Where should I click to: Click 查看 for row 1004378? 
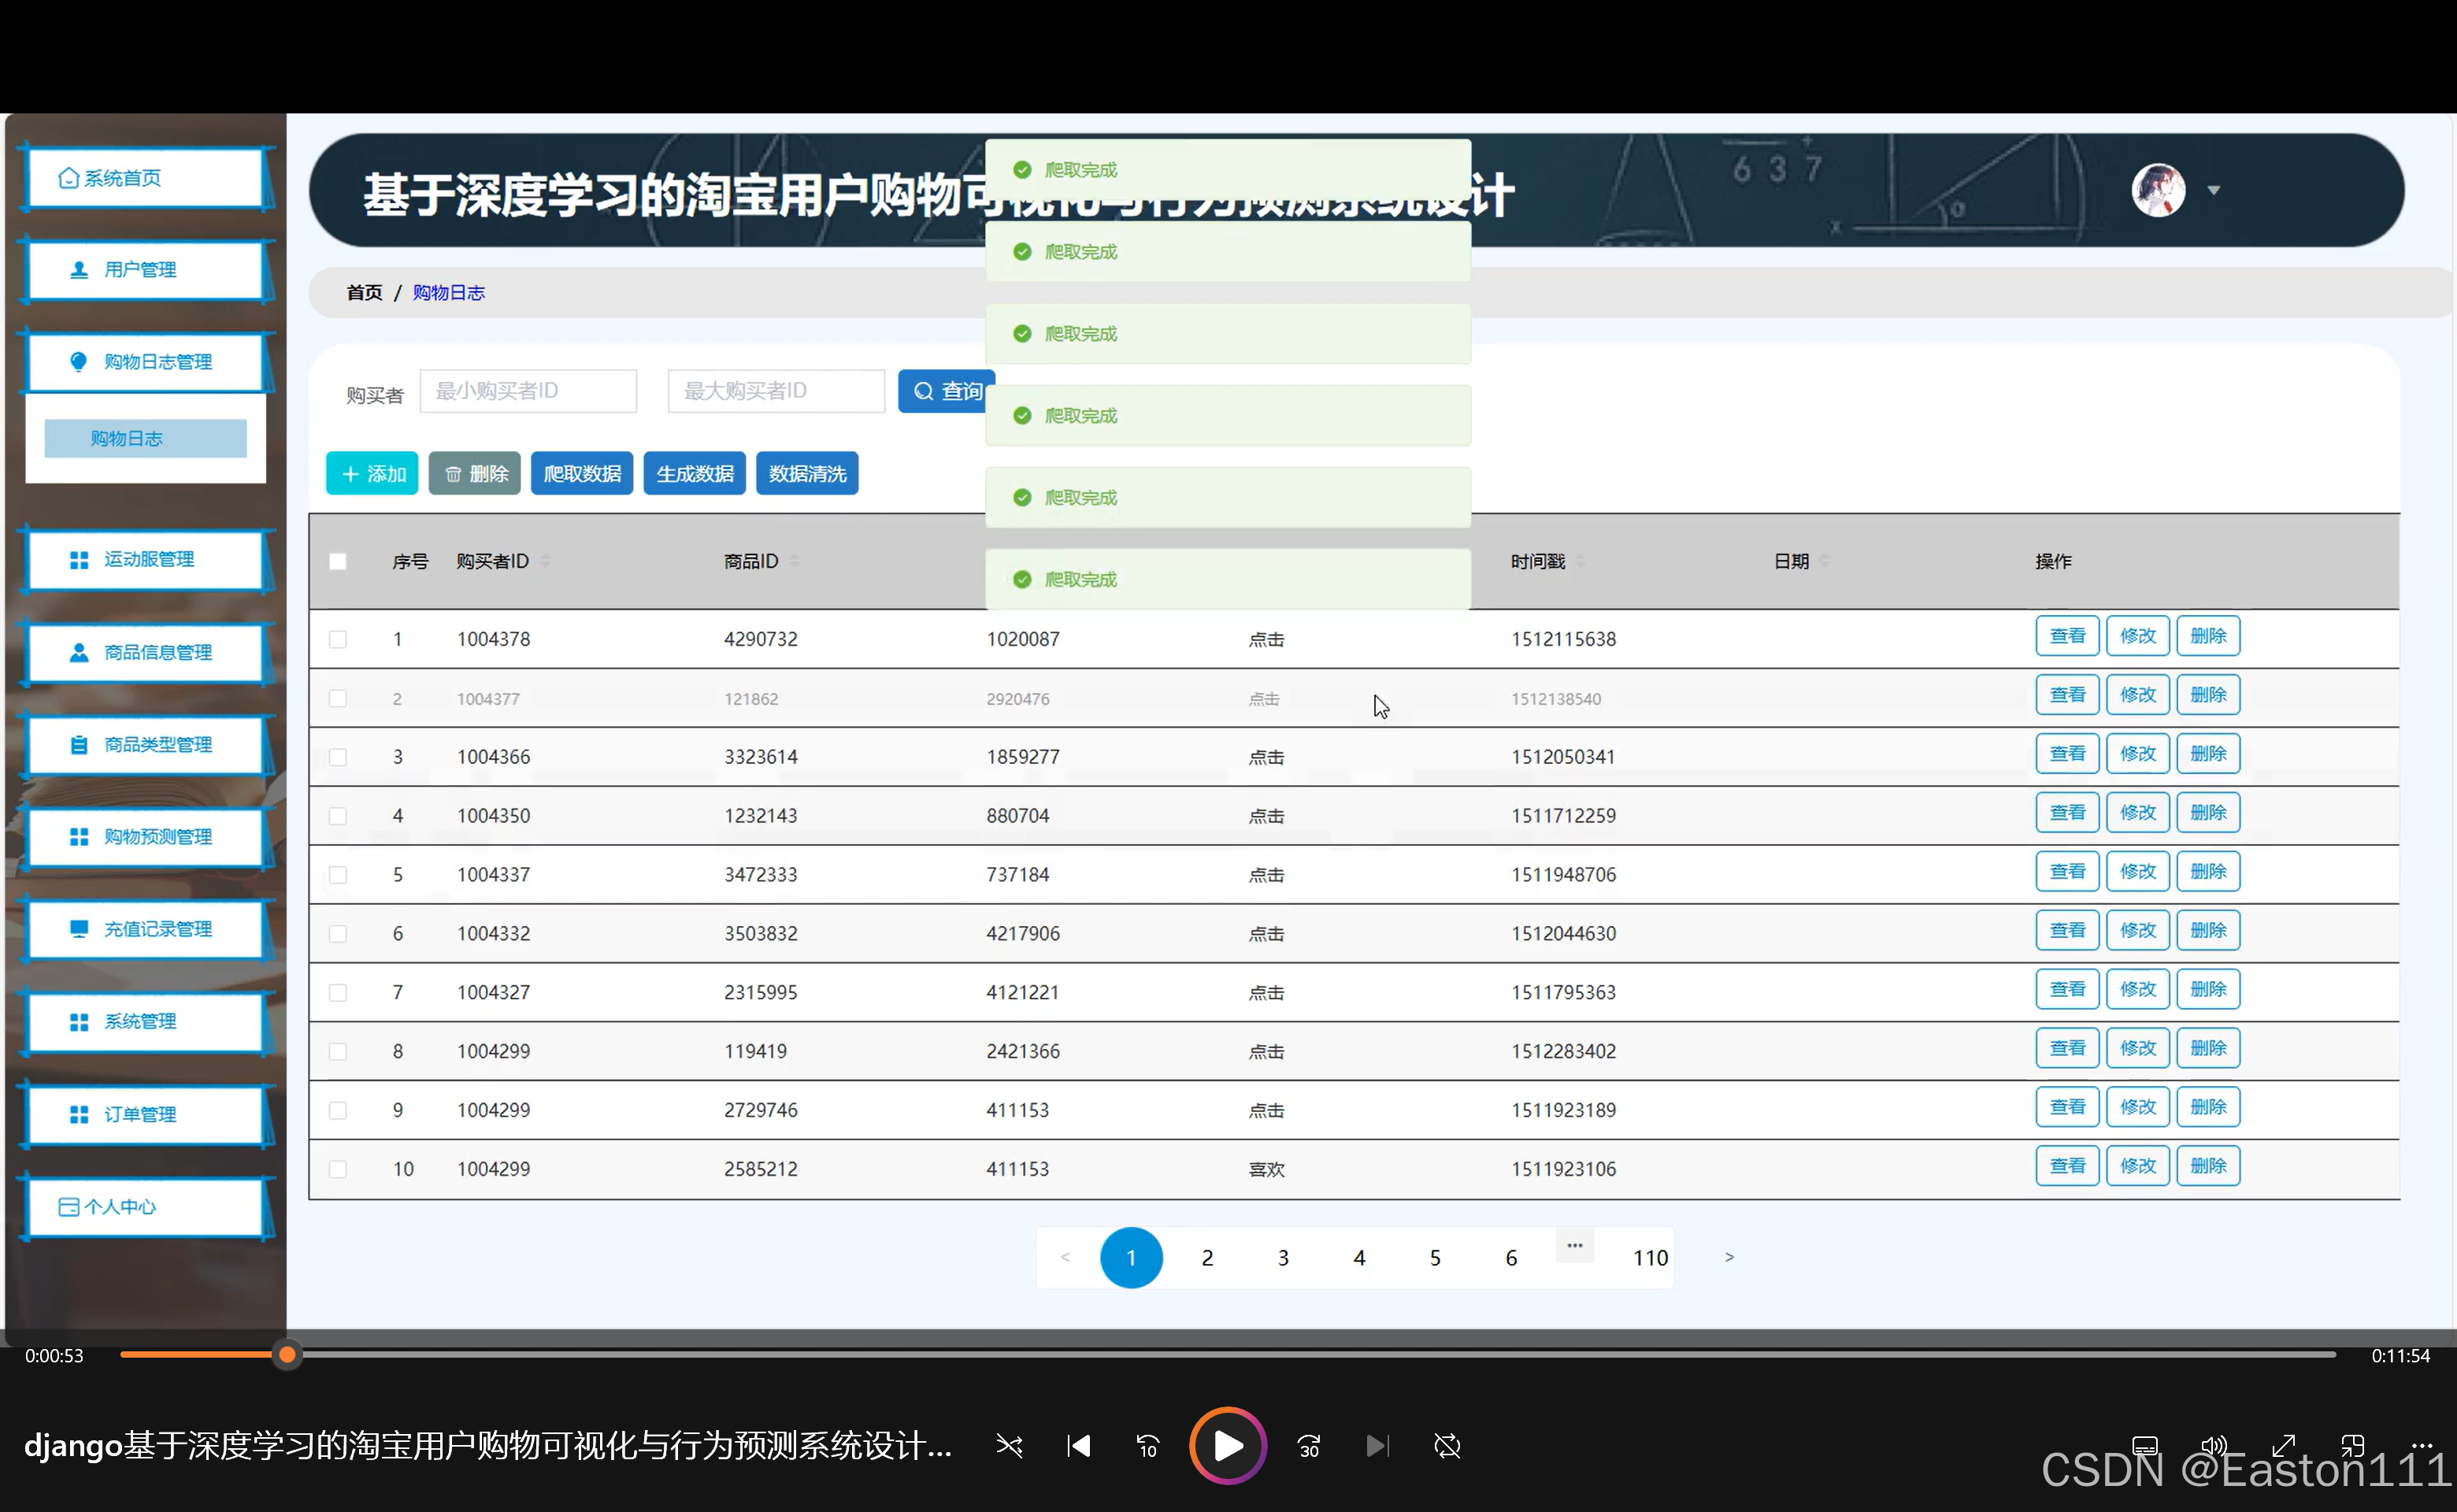(x=2067, y=636)
